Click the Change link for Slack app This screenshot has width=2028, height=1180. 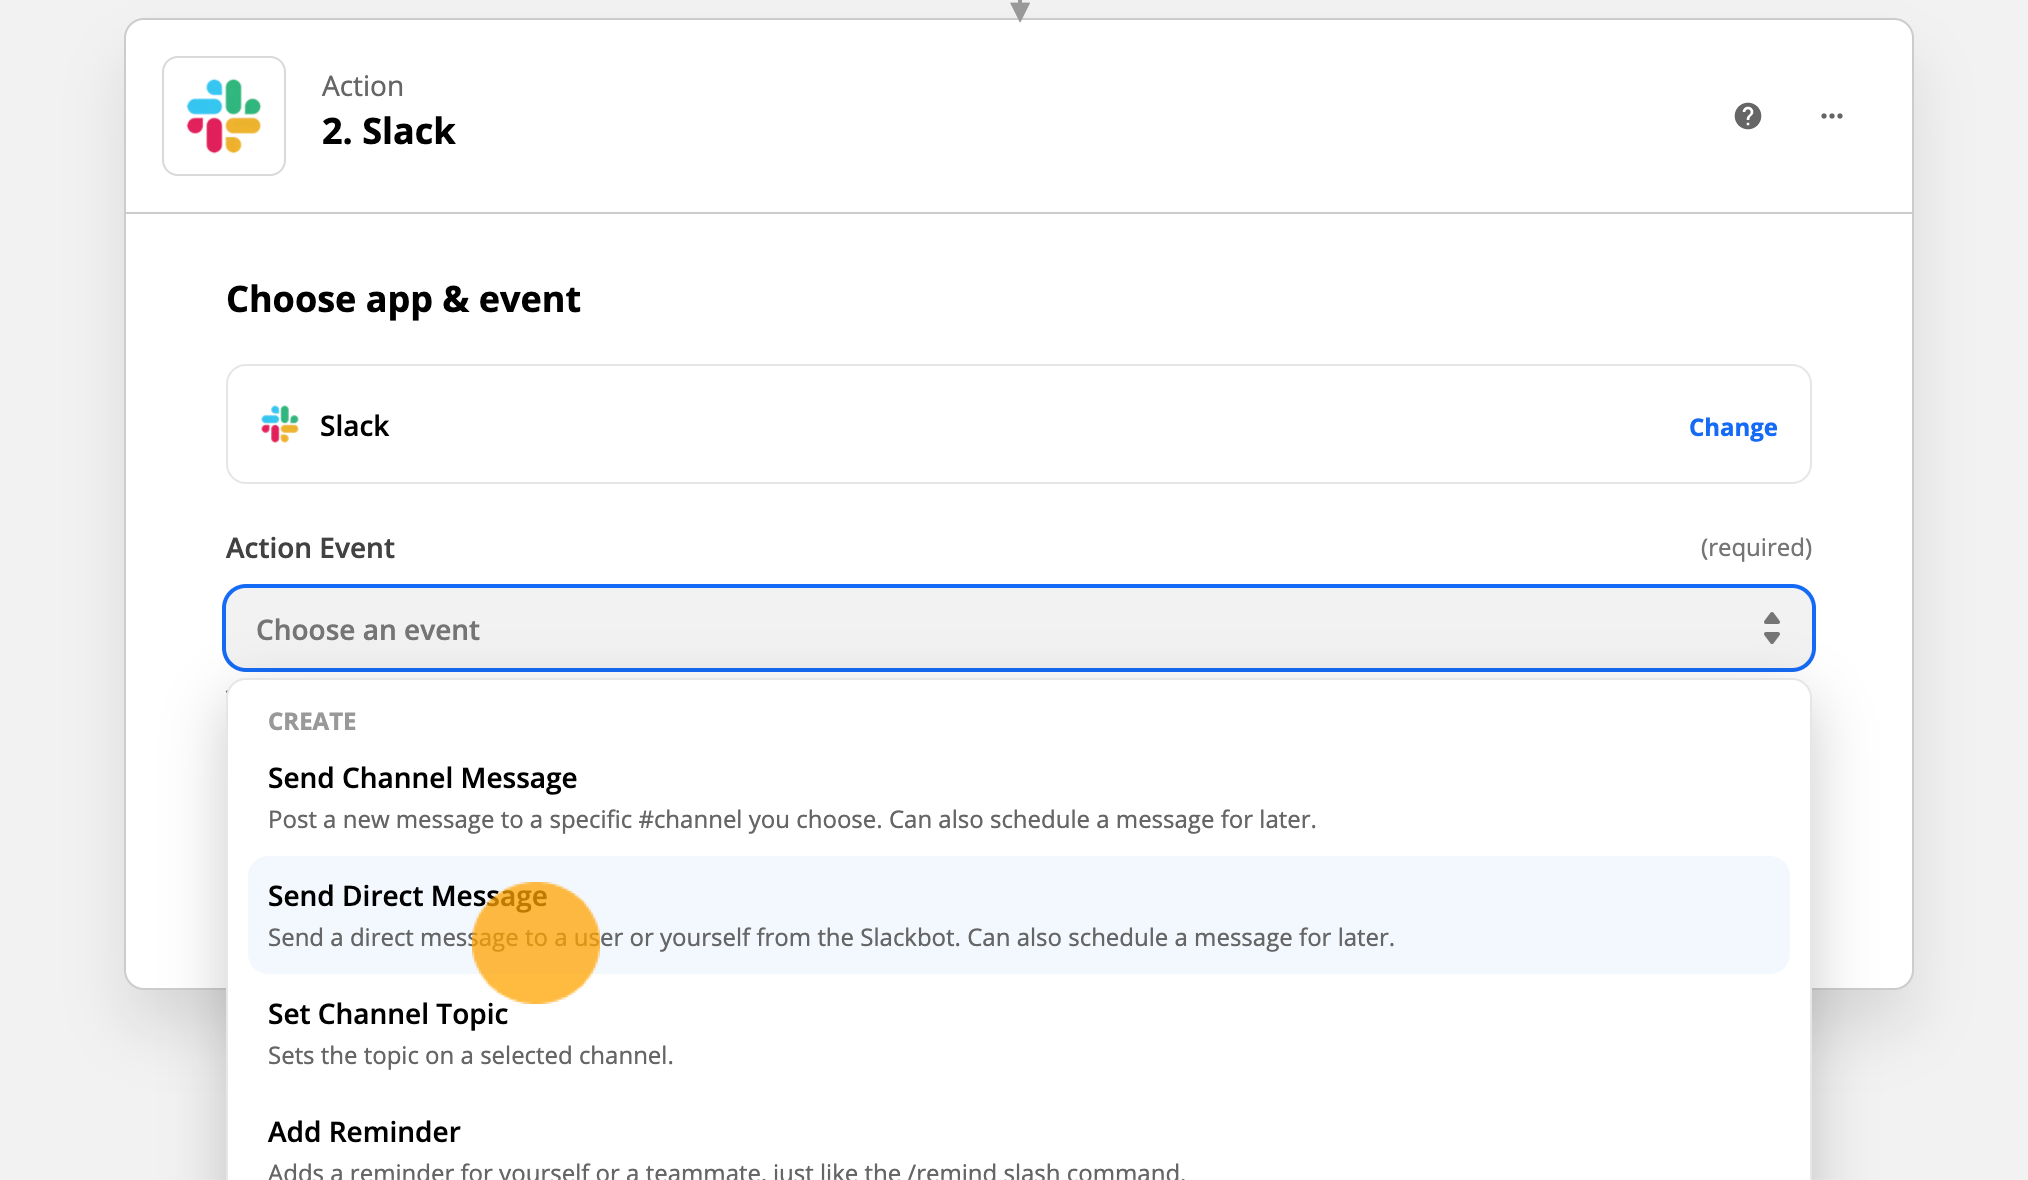(1732, 427)
